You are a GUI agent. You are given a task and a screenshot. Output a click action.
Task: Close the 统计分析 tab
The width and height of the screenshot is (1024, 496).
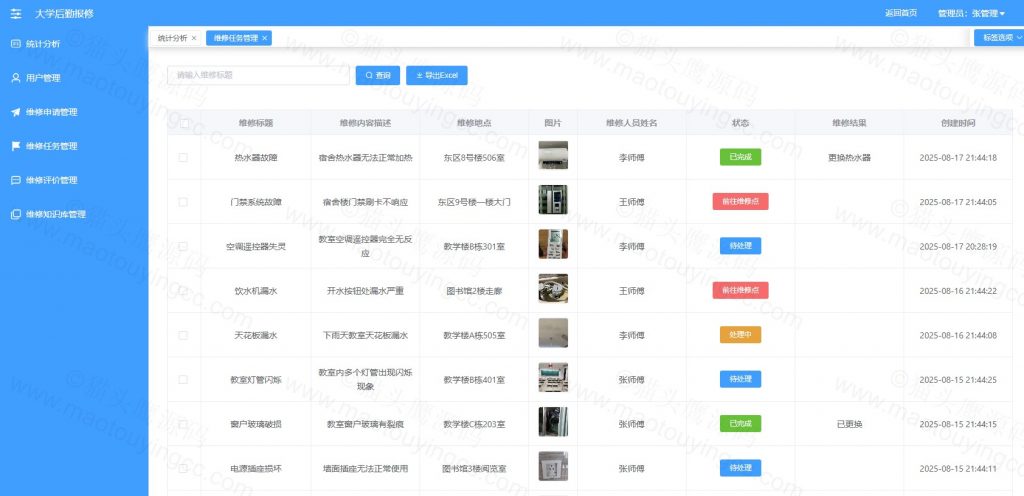click(194, 39)
